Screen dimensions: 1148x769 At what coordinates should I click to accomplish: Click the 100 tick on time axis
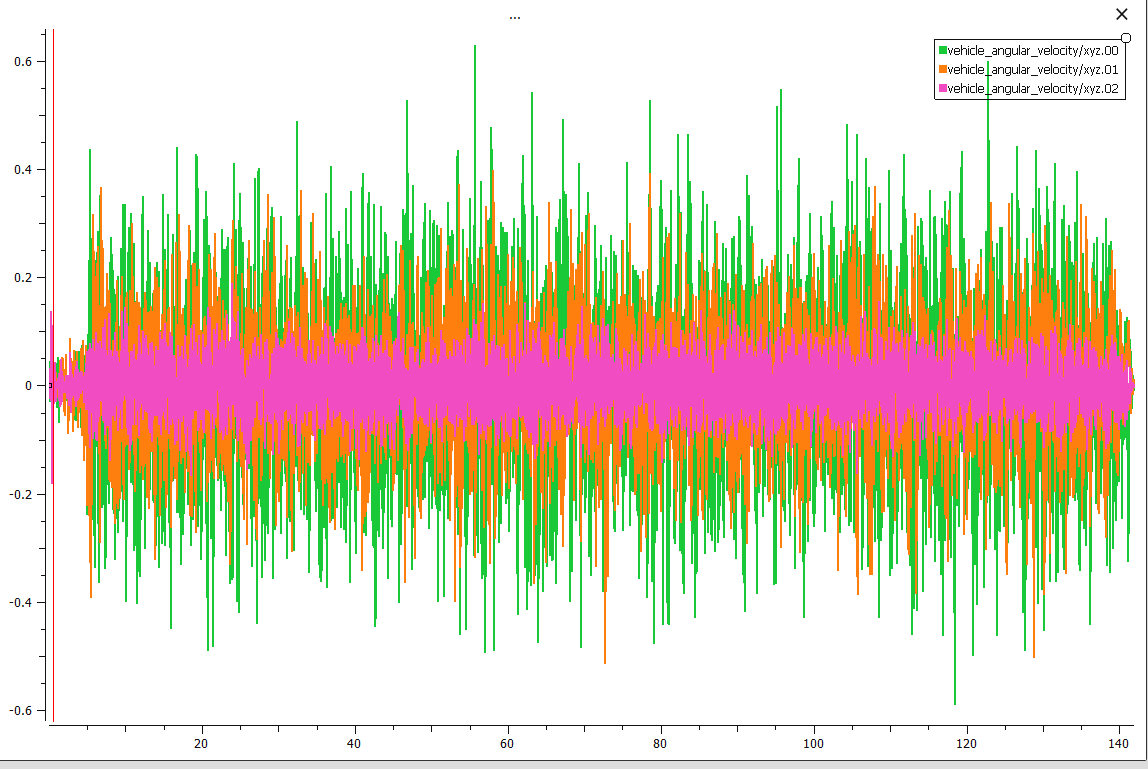[x=813, y=744]
